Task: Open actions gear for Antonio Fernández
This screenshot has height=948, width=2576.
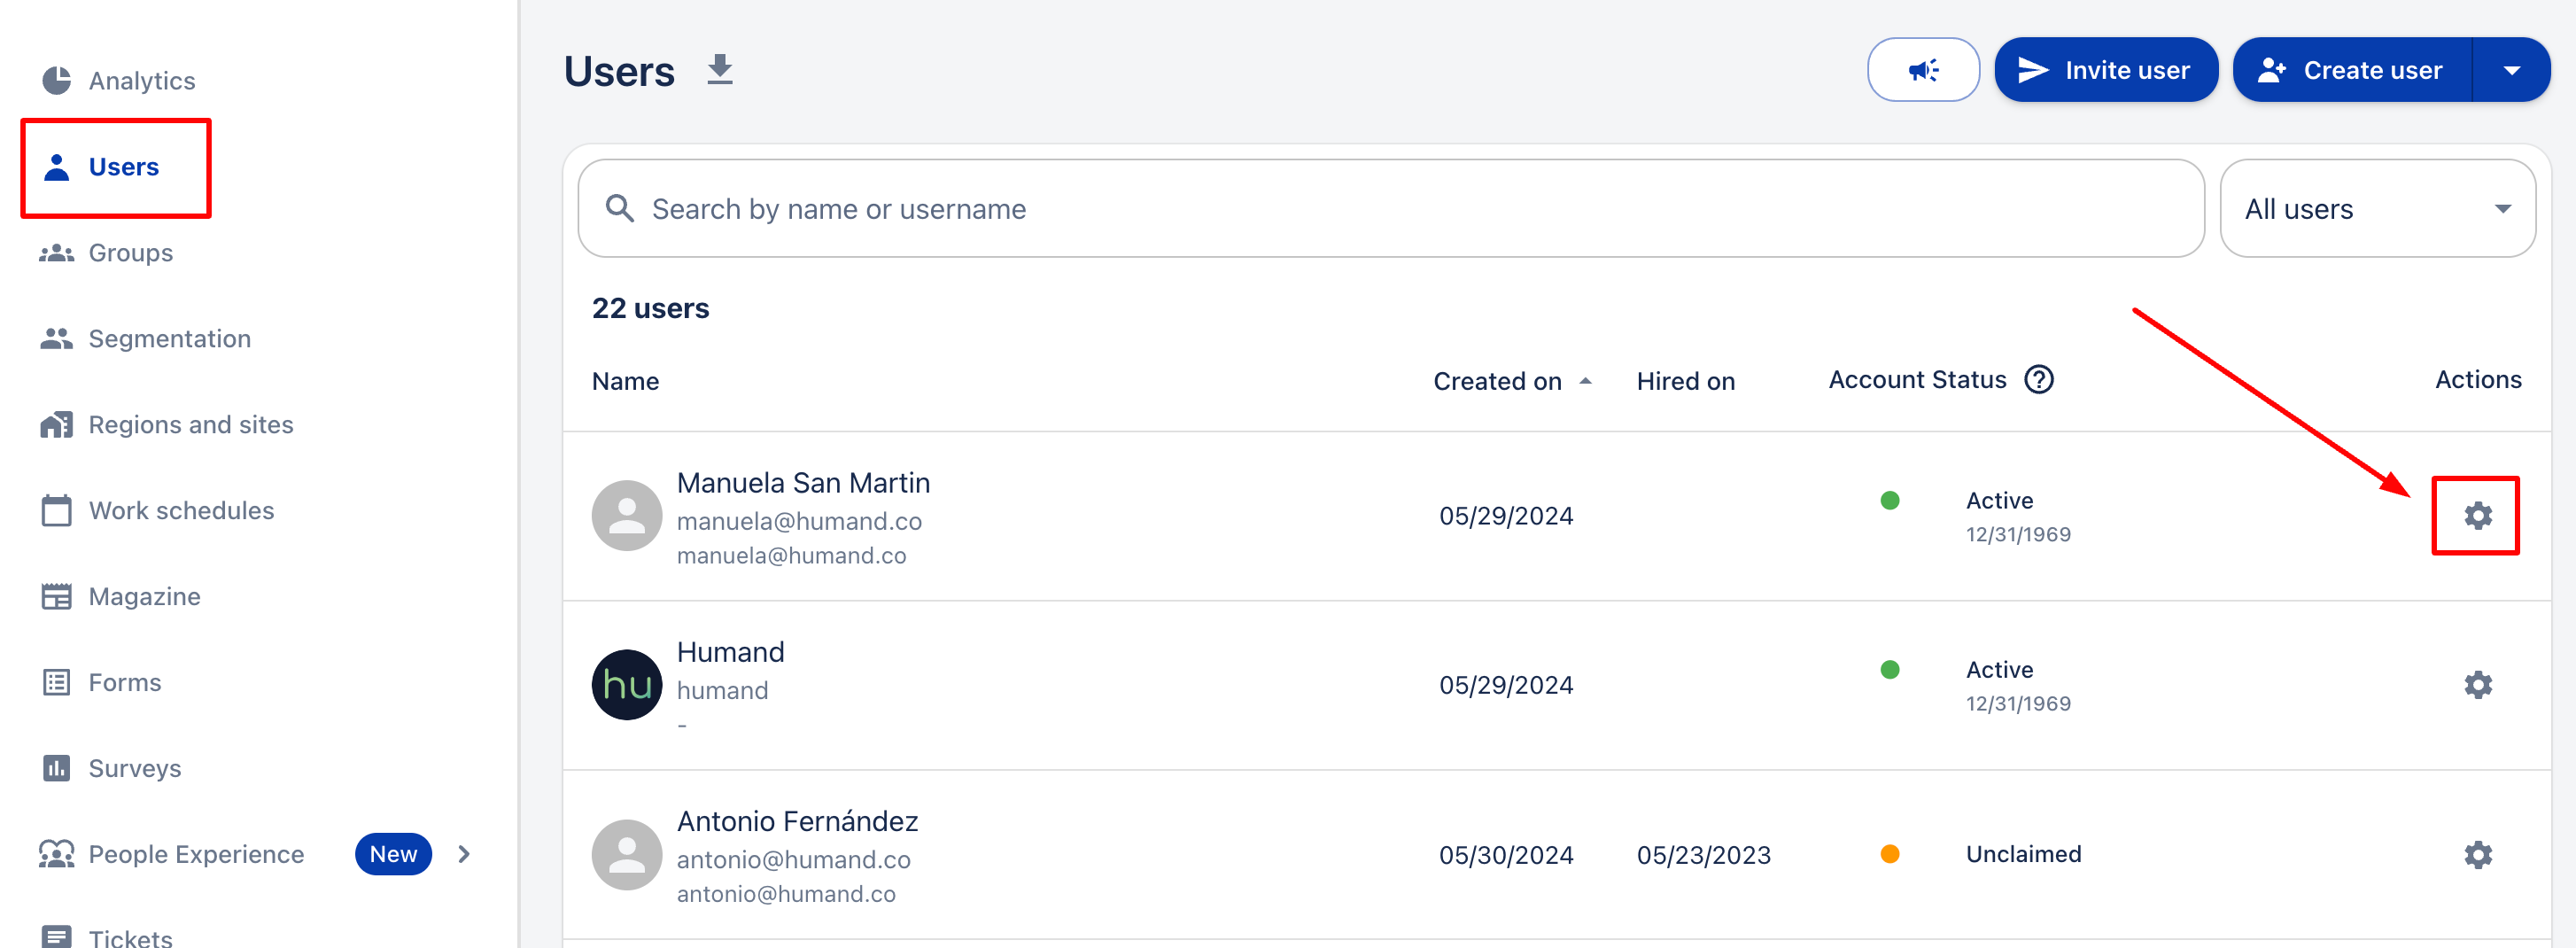Action: 2476,855
